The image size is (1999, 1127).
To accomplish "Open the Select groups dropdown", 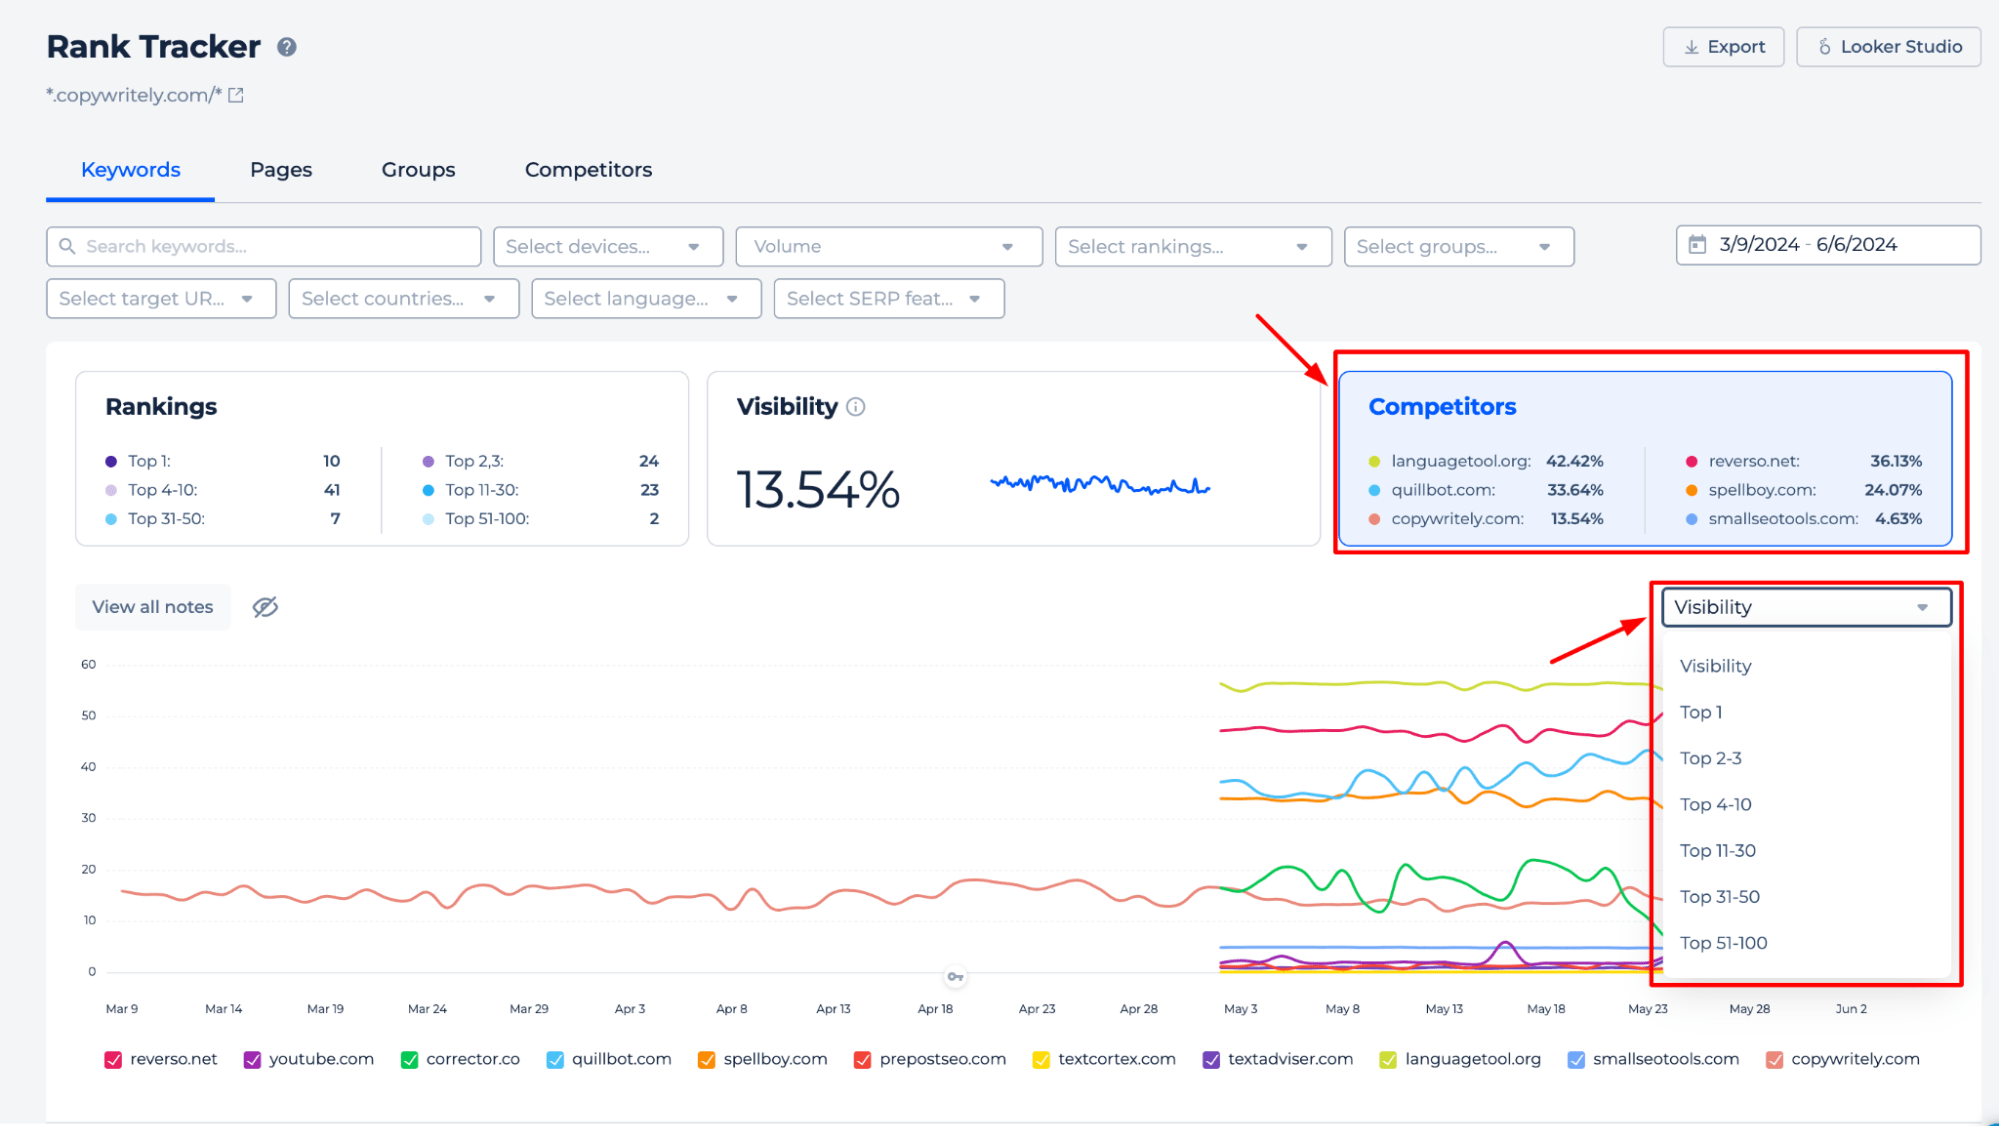I will point(1459,246).
